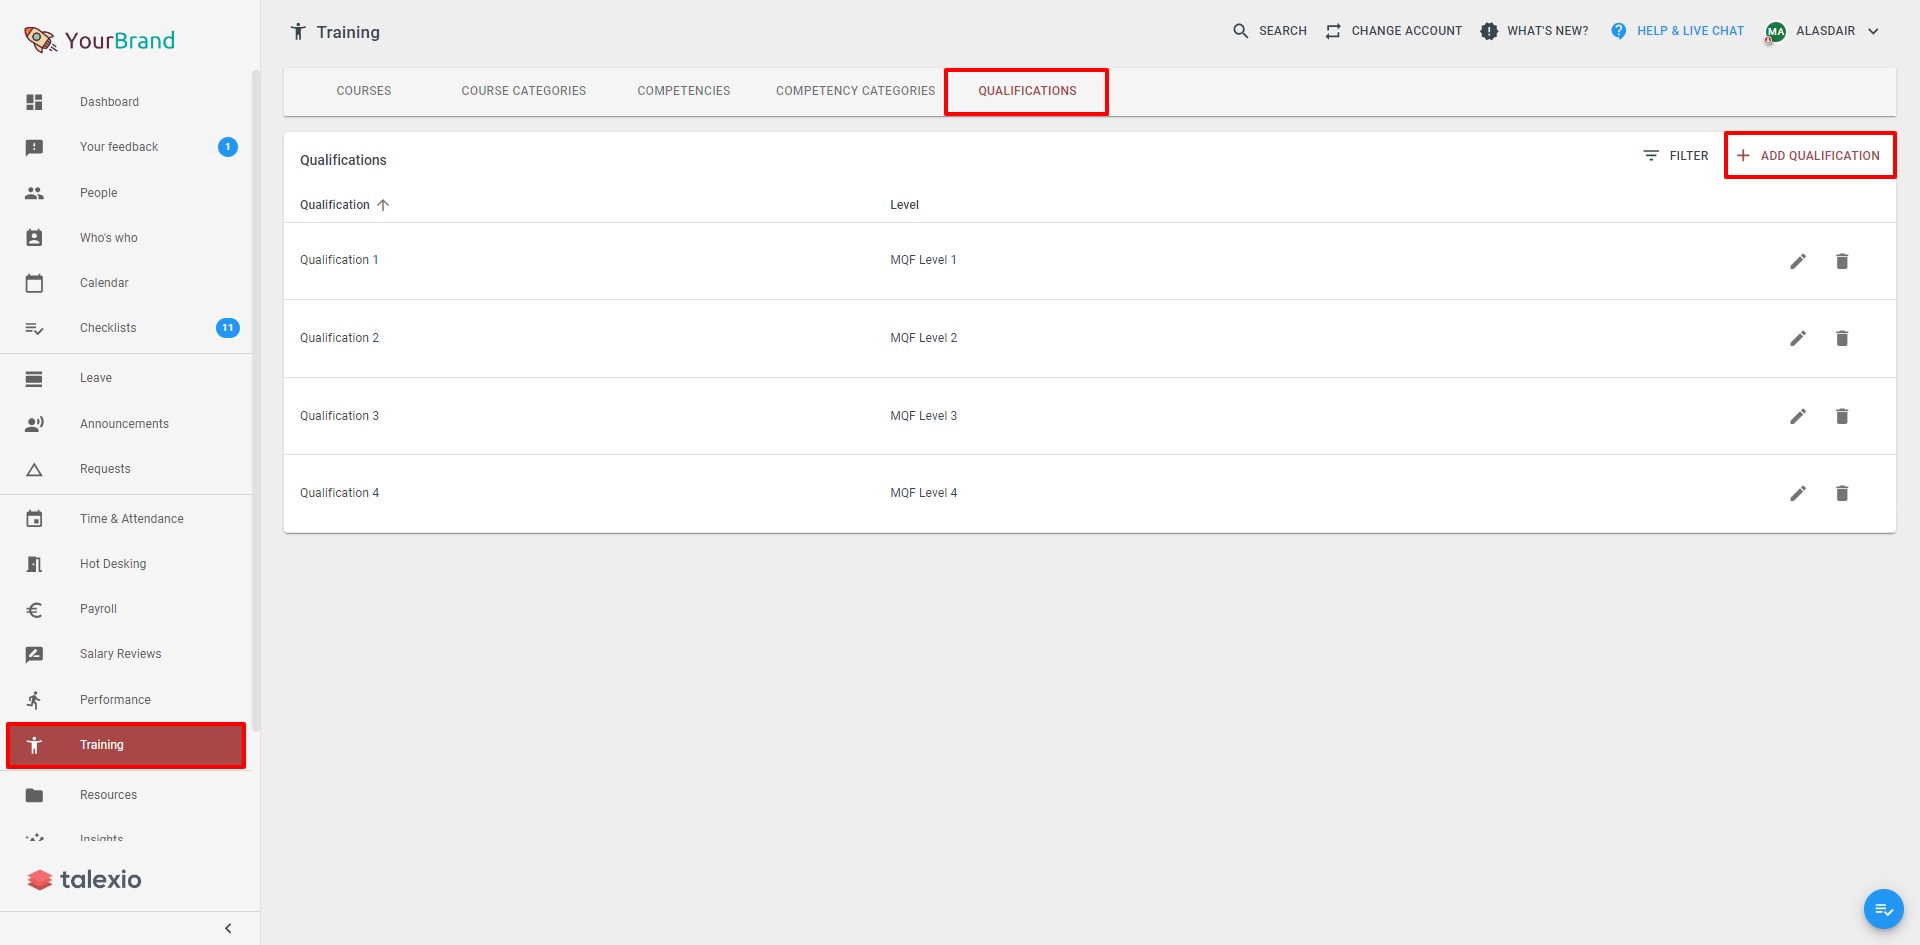Delete Qualification 4 with trash icon
1920x945 pixels.
(1842, 493)
